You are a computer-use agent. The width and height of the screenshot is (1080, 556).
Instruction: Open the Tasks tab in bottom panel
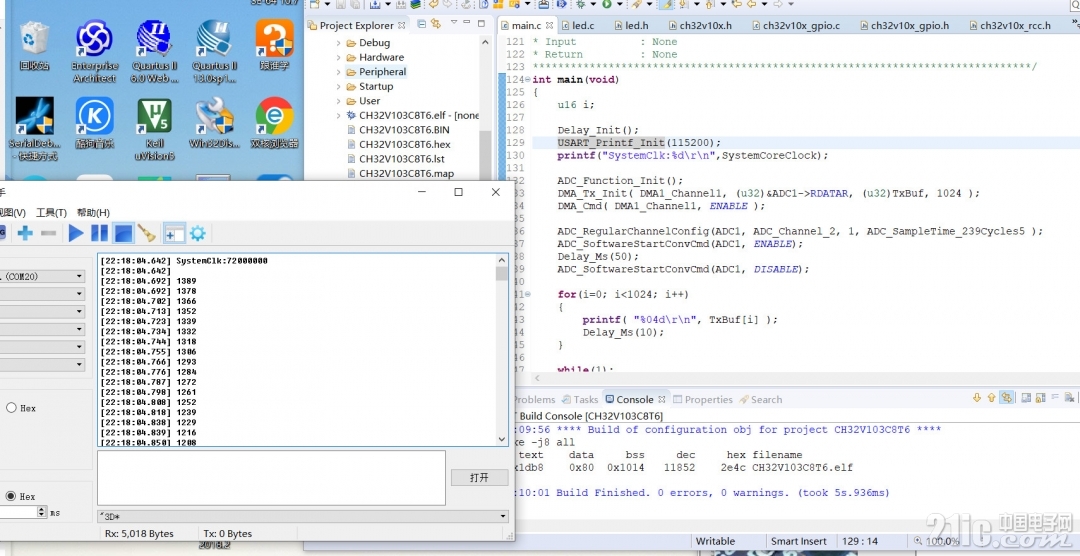pos(580,399)
